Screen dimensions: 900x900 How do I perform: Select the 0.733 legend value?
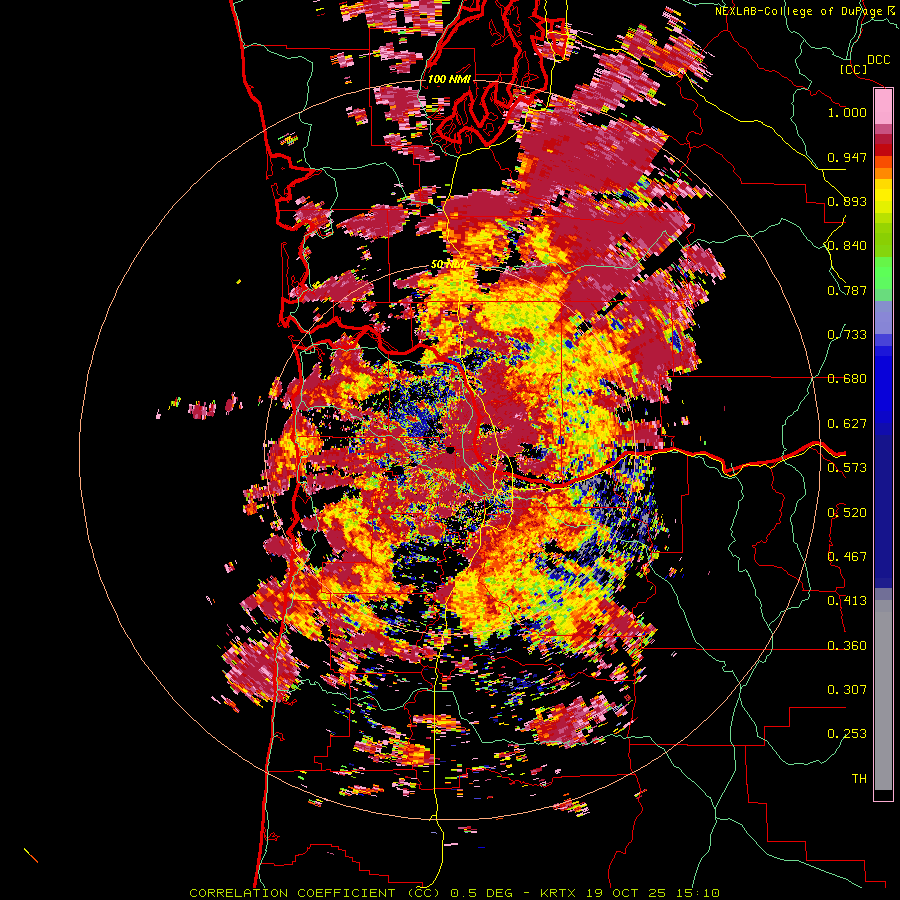[x=847, y=335]
